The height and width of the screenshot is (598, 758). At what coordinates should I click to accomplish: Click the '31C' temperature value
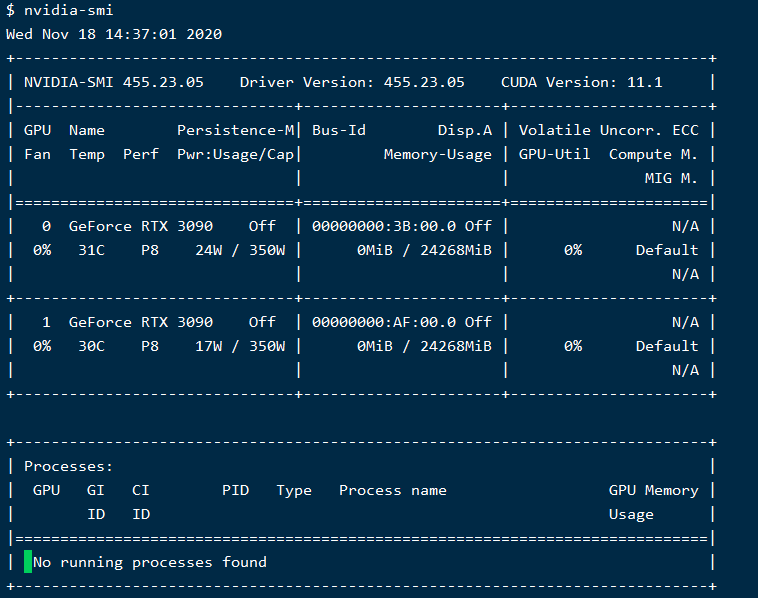coord(91,250)
